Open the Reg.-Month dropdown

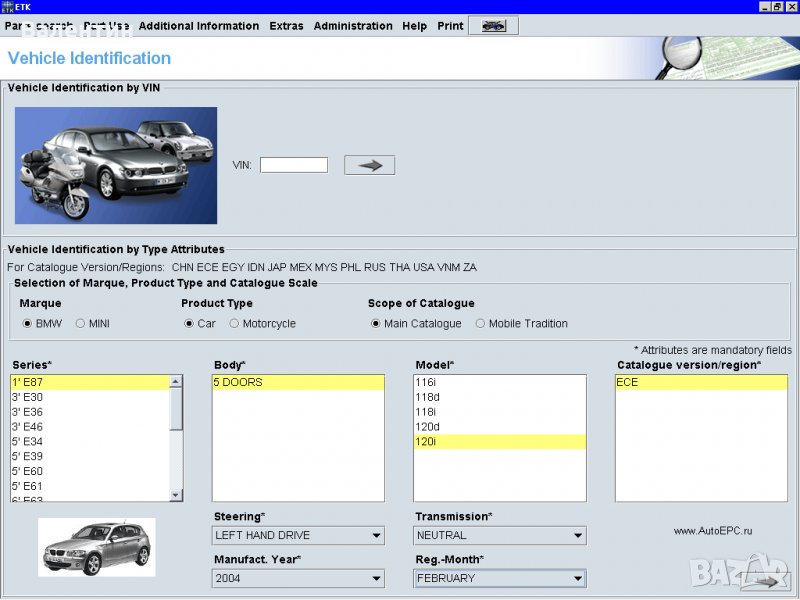pos(577,578)
